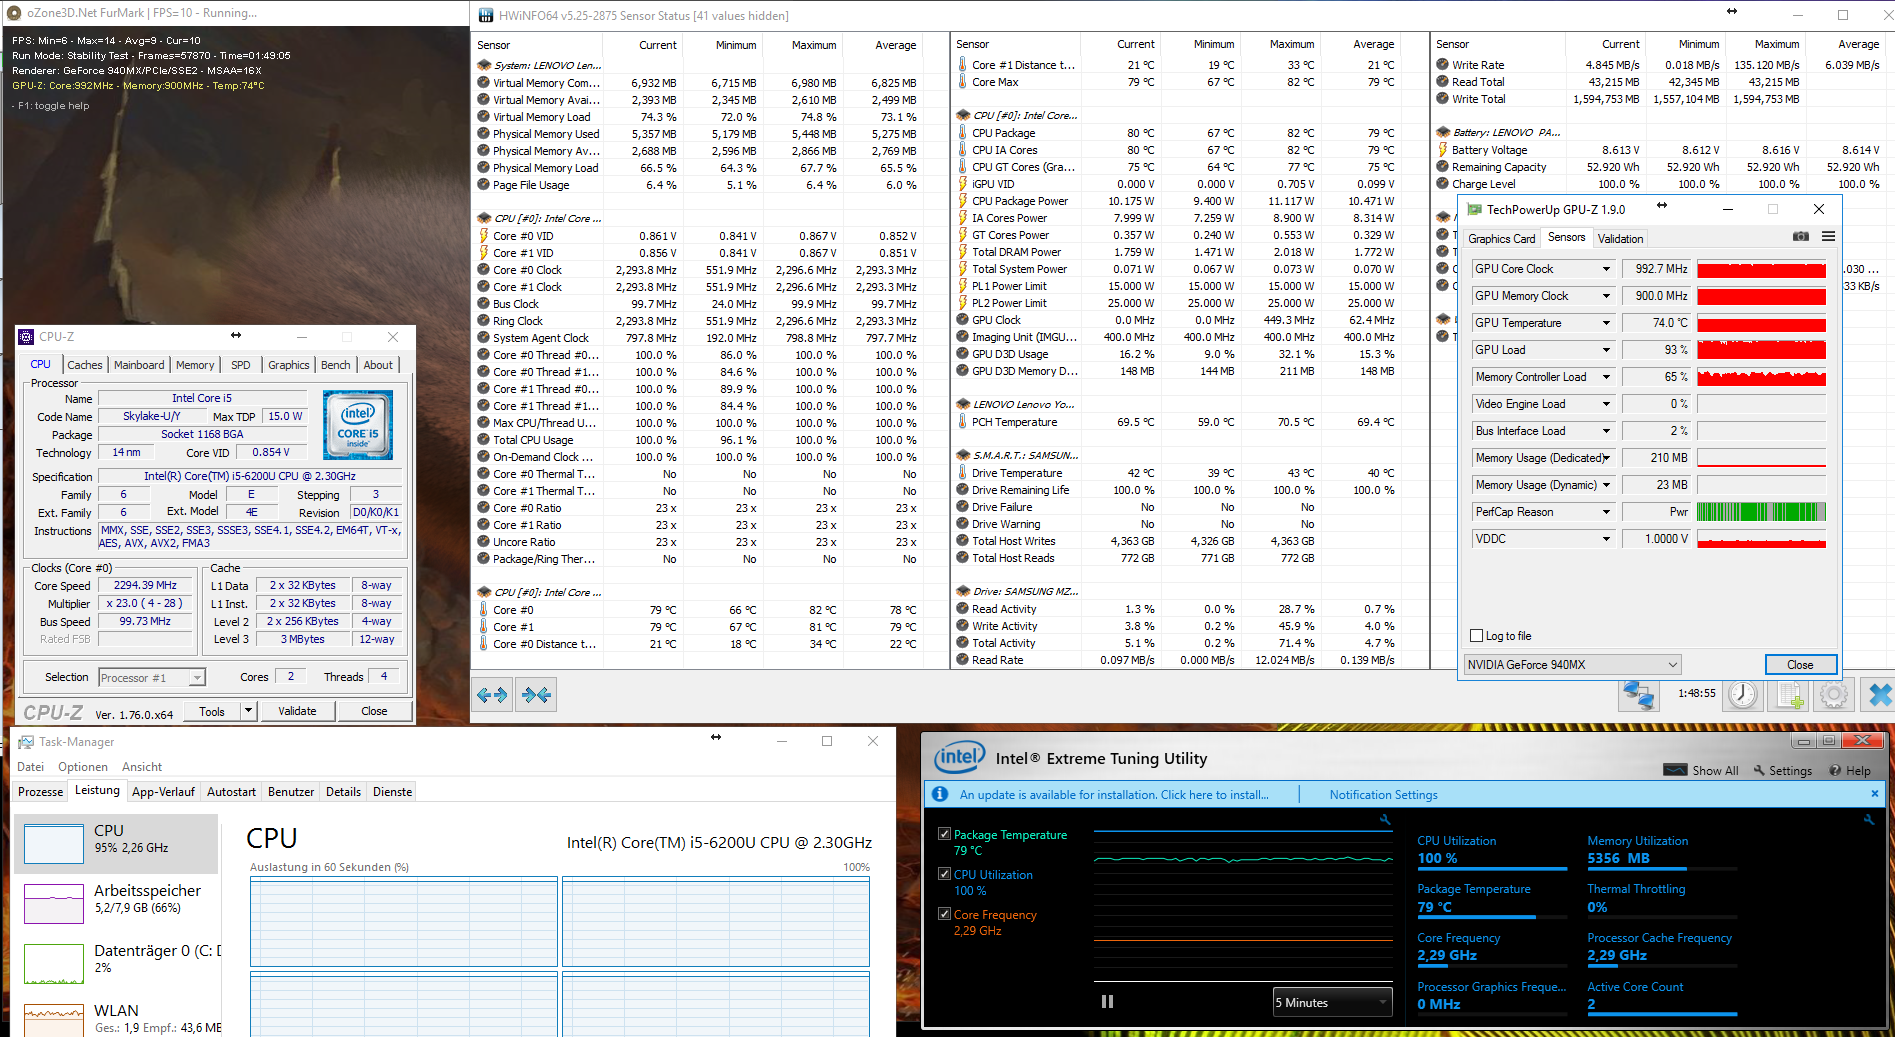Click the GPU-Z screenshot camera icon

click(x=1800, y=237)
